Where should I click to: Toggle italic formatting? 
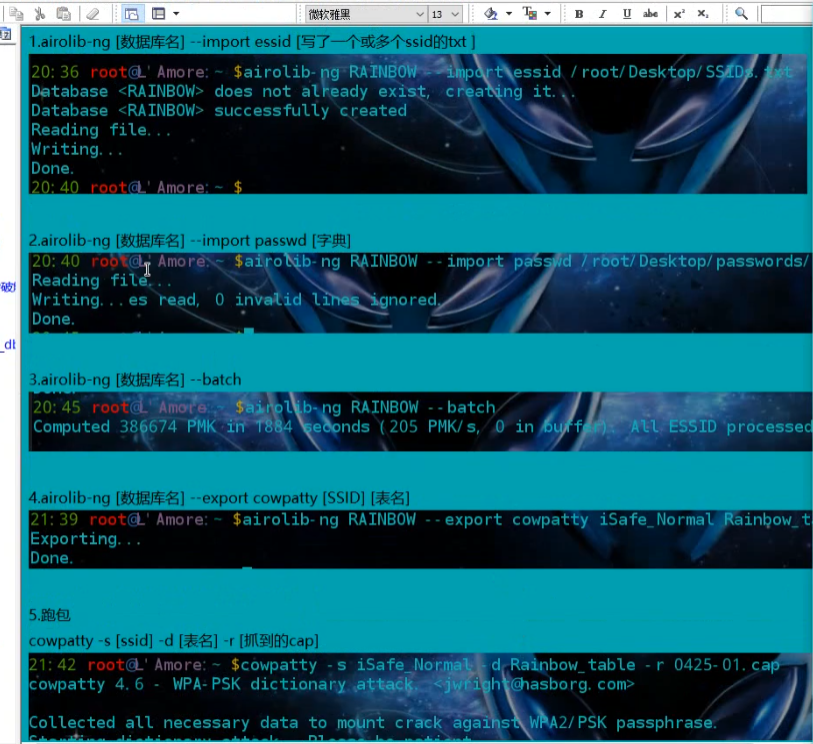point(602,14)
